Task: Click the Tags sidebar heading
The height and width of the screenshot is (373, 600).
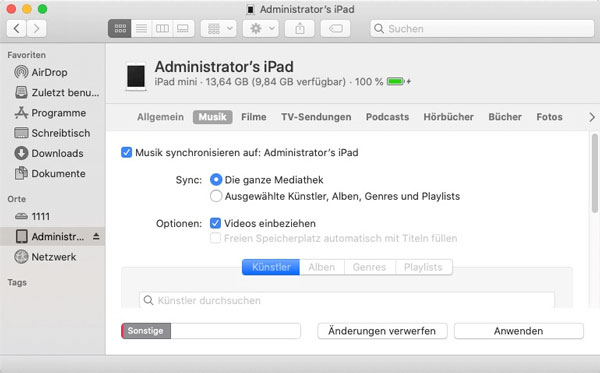Action: click(x=17, y=282)
